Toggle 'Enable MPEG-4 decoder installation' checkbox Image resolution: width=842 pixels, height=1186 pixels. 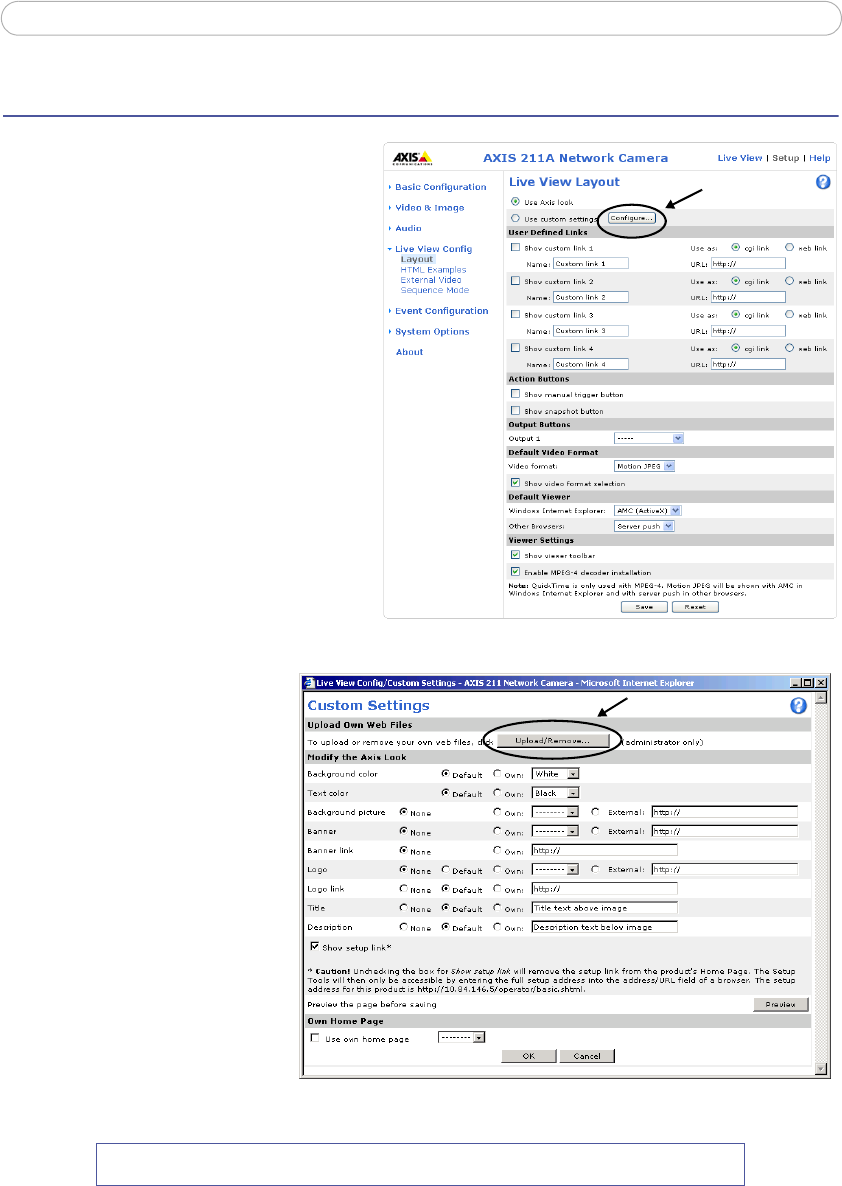515,572
